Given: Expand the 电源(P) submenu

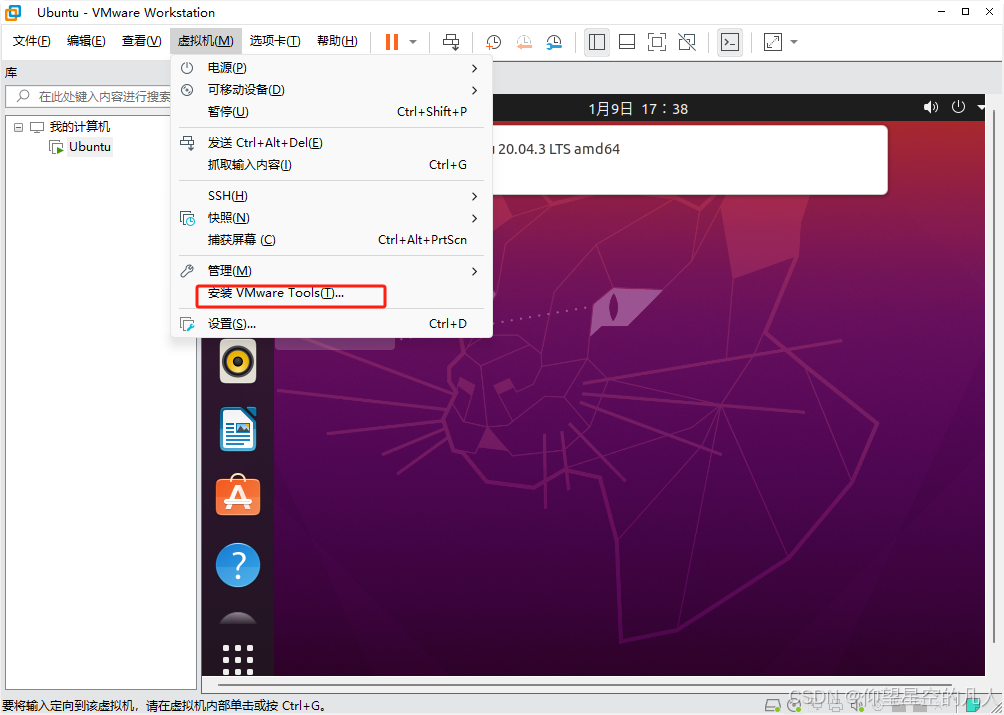Looking at the screenshot, I should [331, 68].
